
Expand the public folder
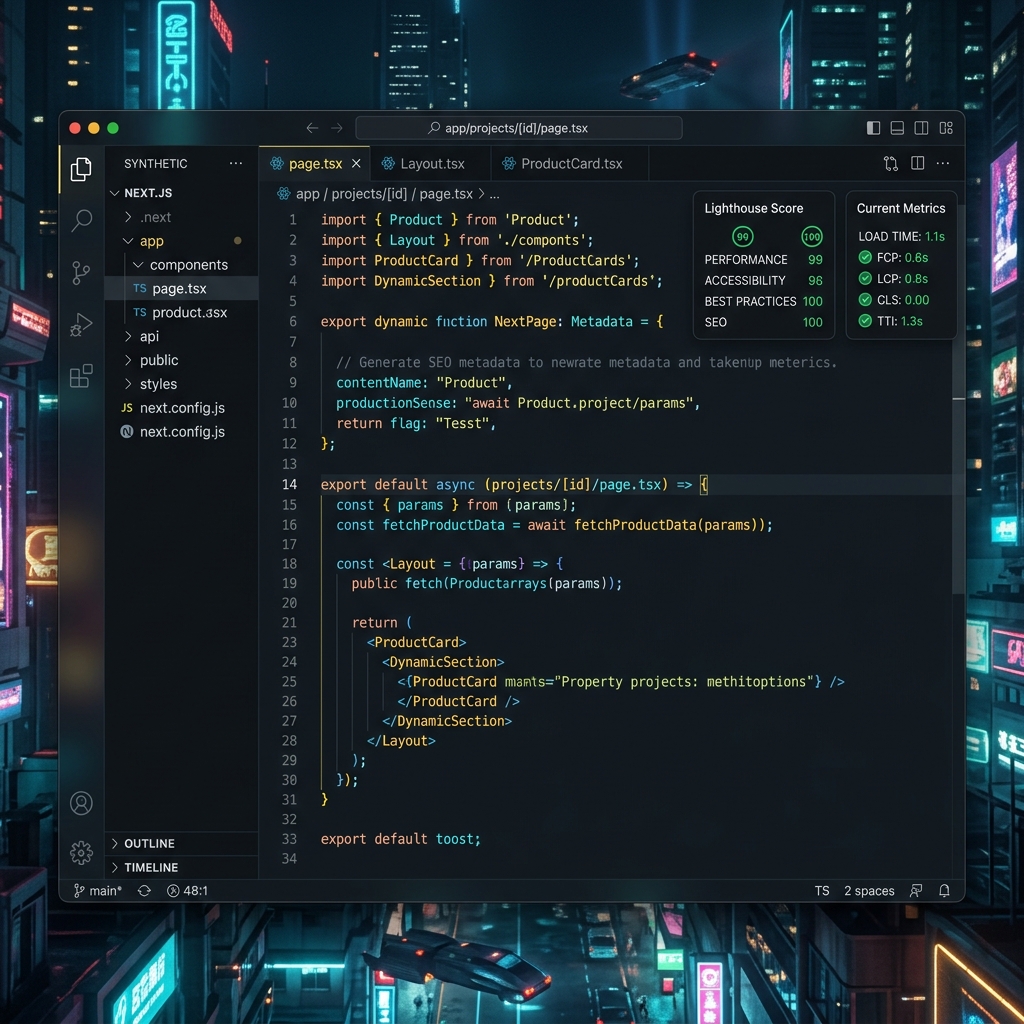coord(128,360)
